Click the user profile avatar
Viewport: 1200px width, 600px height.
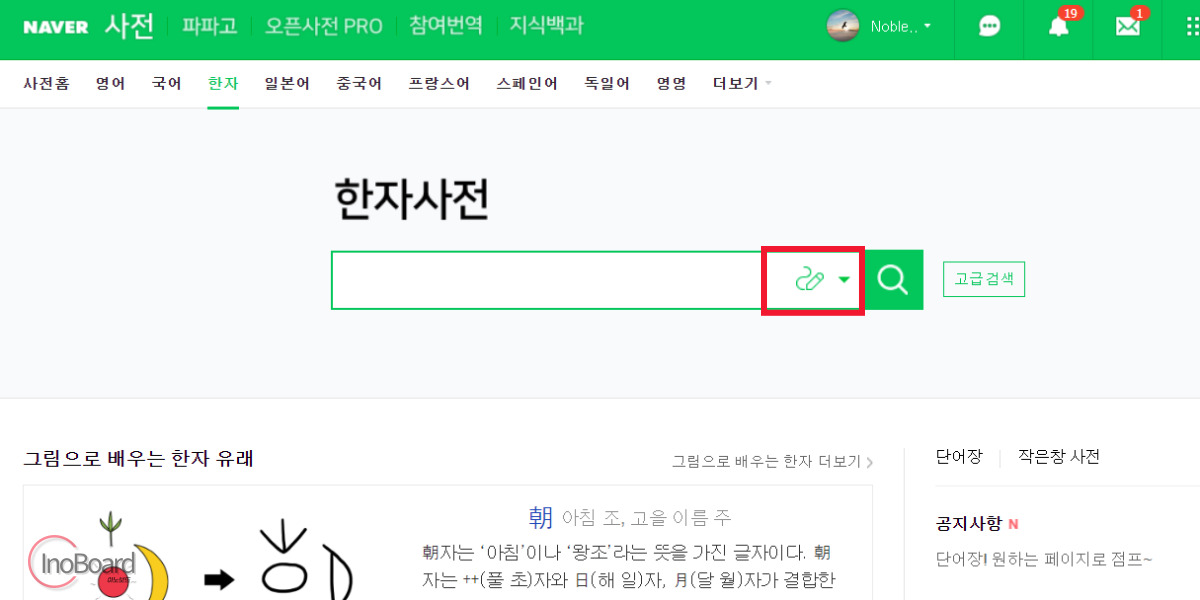(x=843, y=26)
